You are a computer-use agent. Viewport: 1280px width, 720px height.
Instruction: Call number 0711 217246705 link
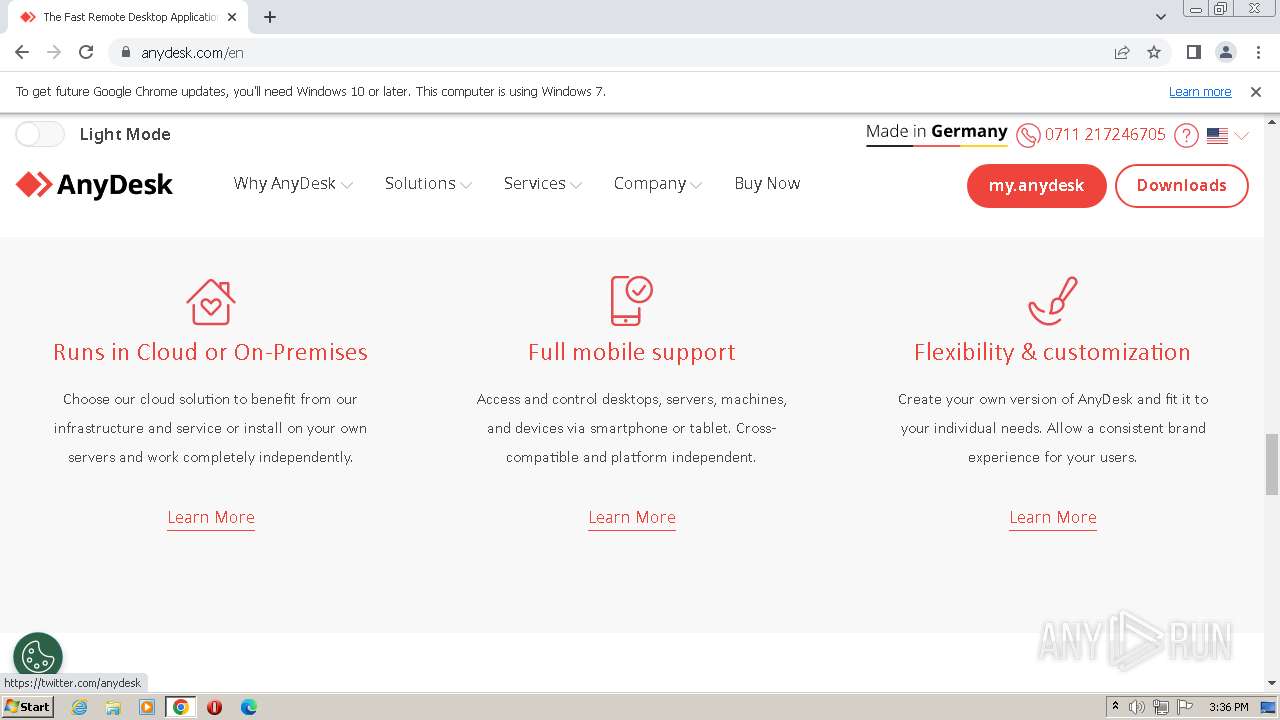click(1105, 135)
